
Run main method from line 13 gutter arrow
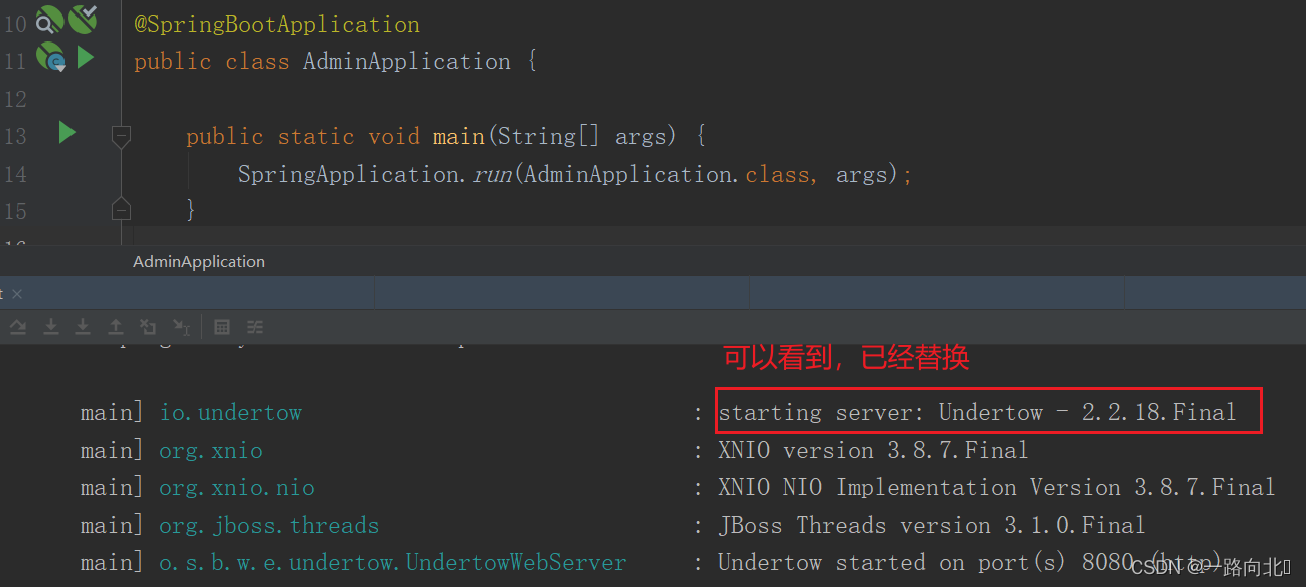(67, 132)
